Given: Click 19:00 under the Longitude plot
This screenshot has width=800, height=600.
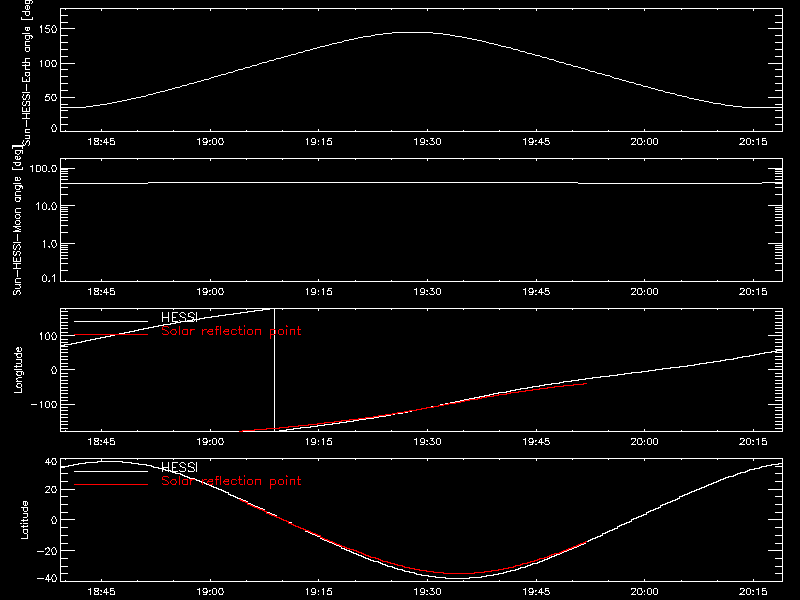Looking at the screenshot, I should [x=210, y=442].
